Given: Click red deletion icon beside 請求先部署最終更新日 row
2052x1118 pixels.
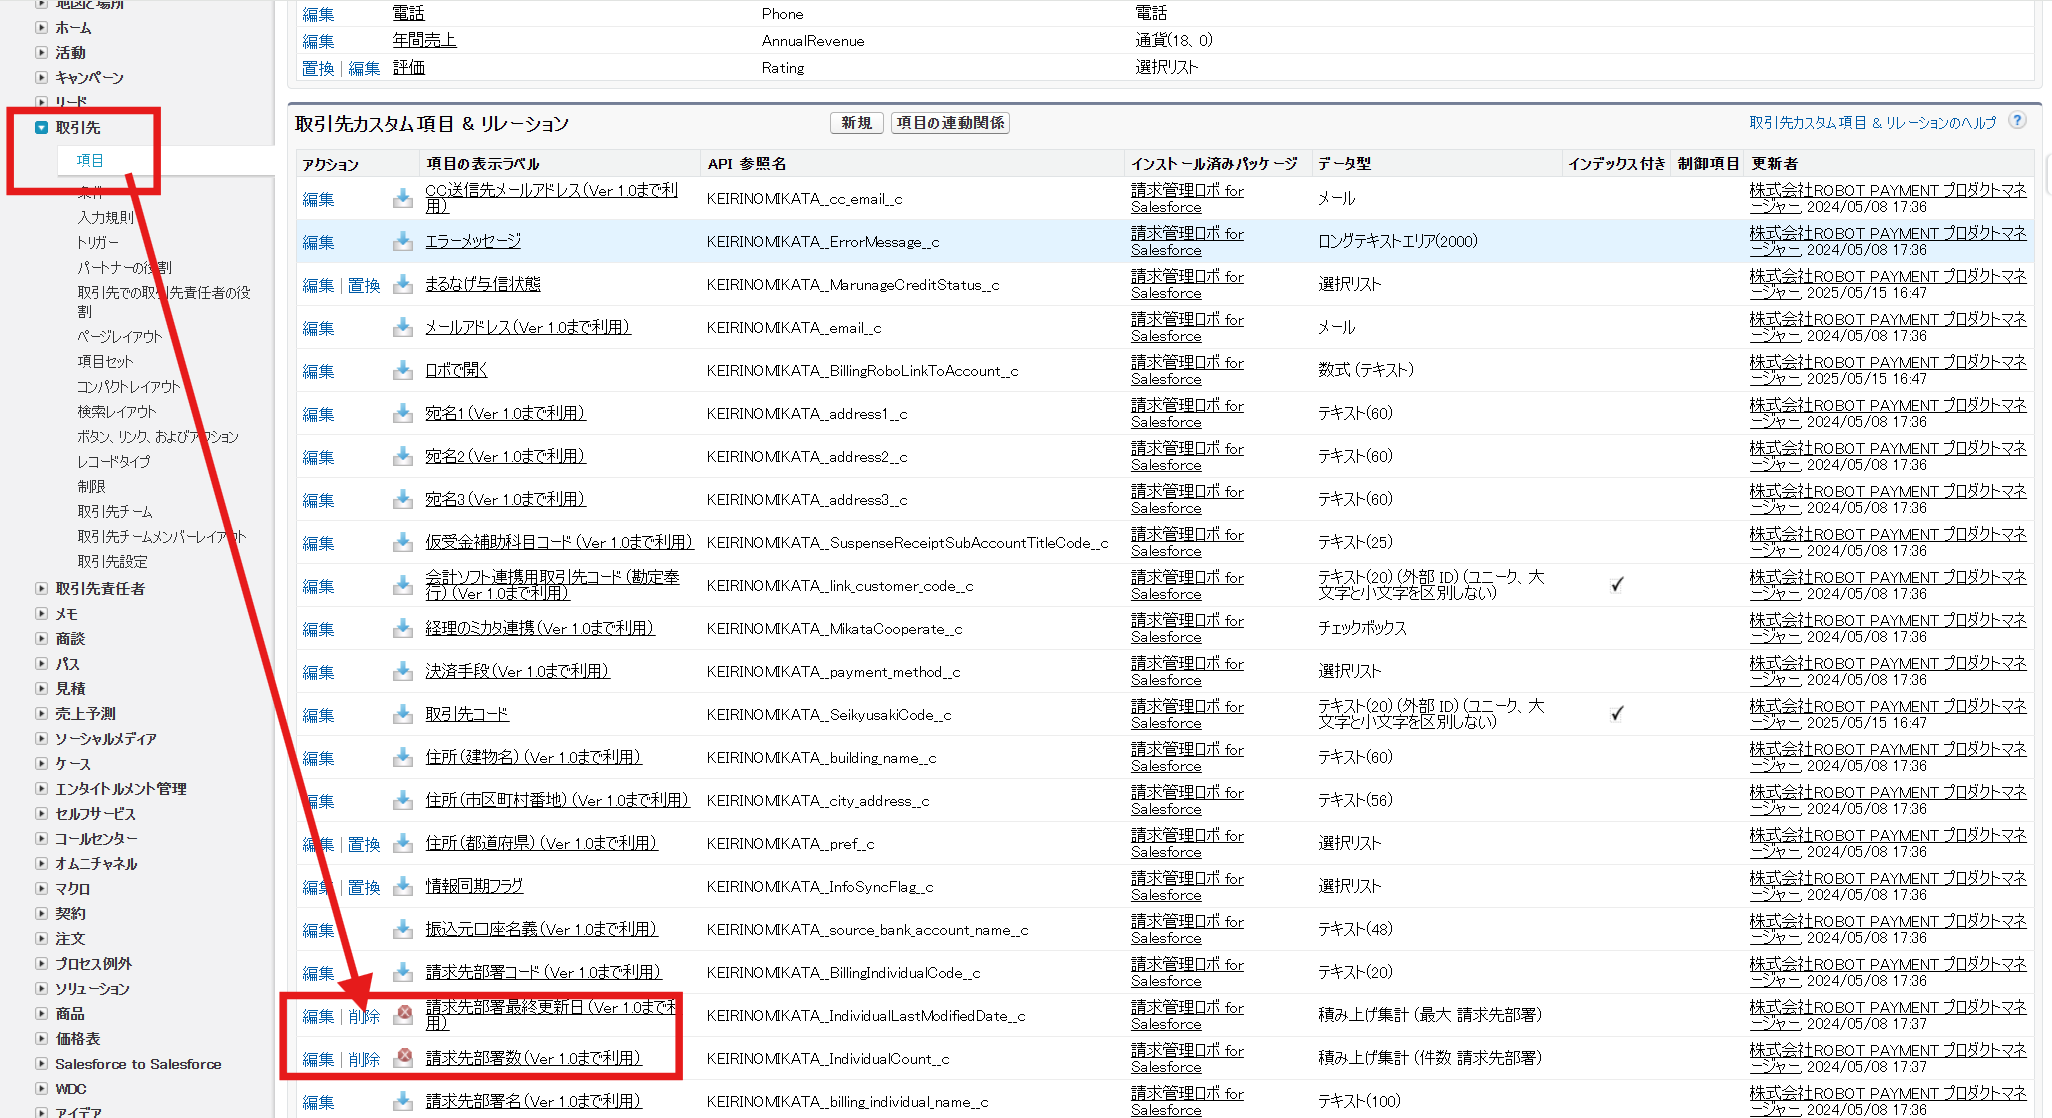Looking at the screenshot, I should pyautogui.click(x=403, y=1015).
